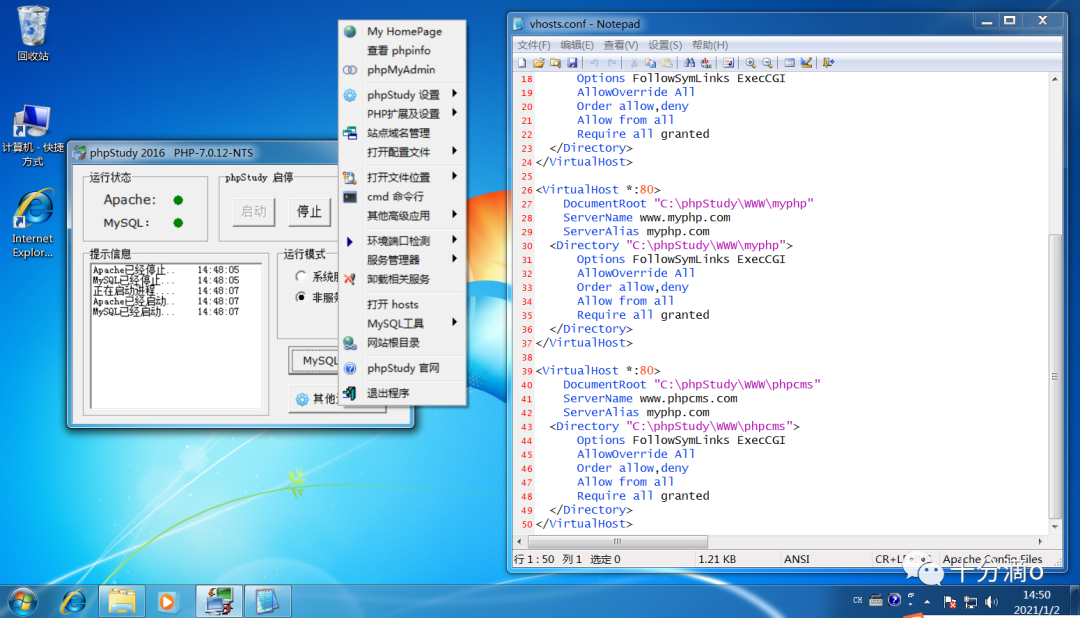Click Notepad horizontal scrollbar thumb
This screenshot has height=618, width=1080.
point(617,542)
